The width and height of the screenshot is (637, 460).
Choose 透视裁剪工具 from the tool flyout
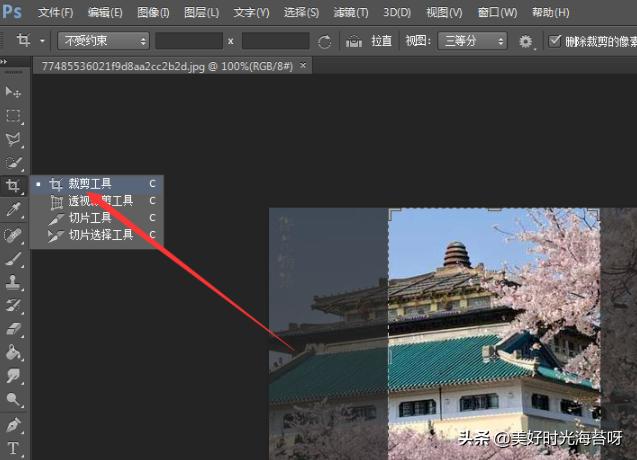[x=100, y=201]
